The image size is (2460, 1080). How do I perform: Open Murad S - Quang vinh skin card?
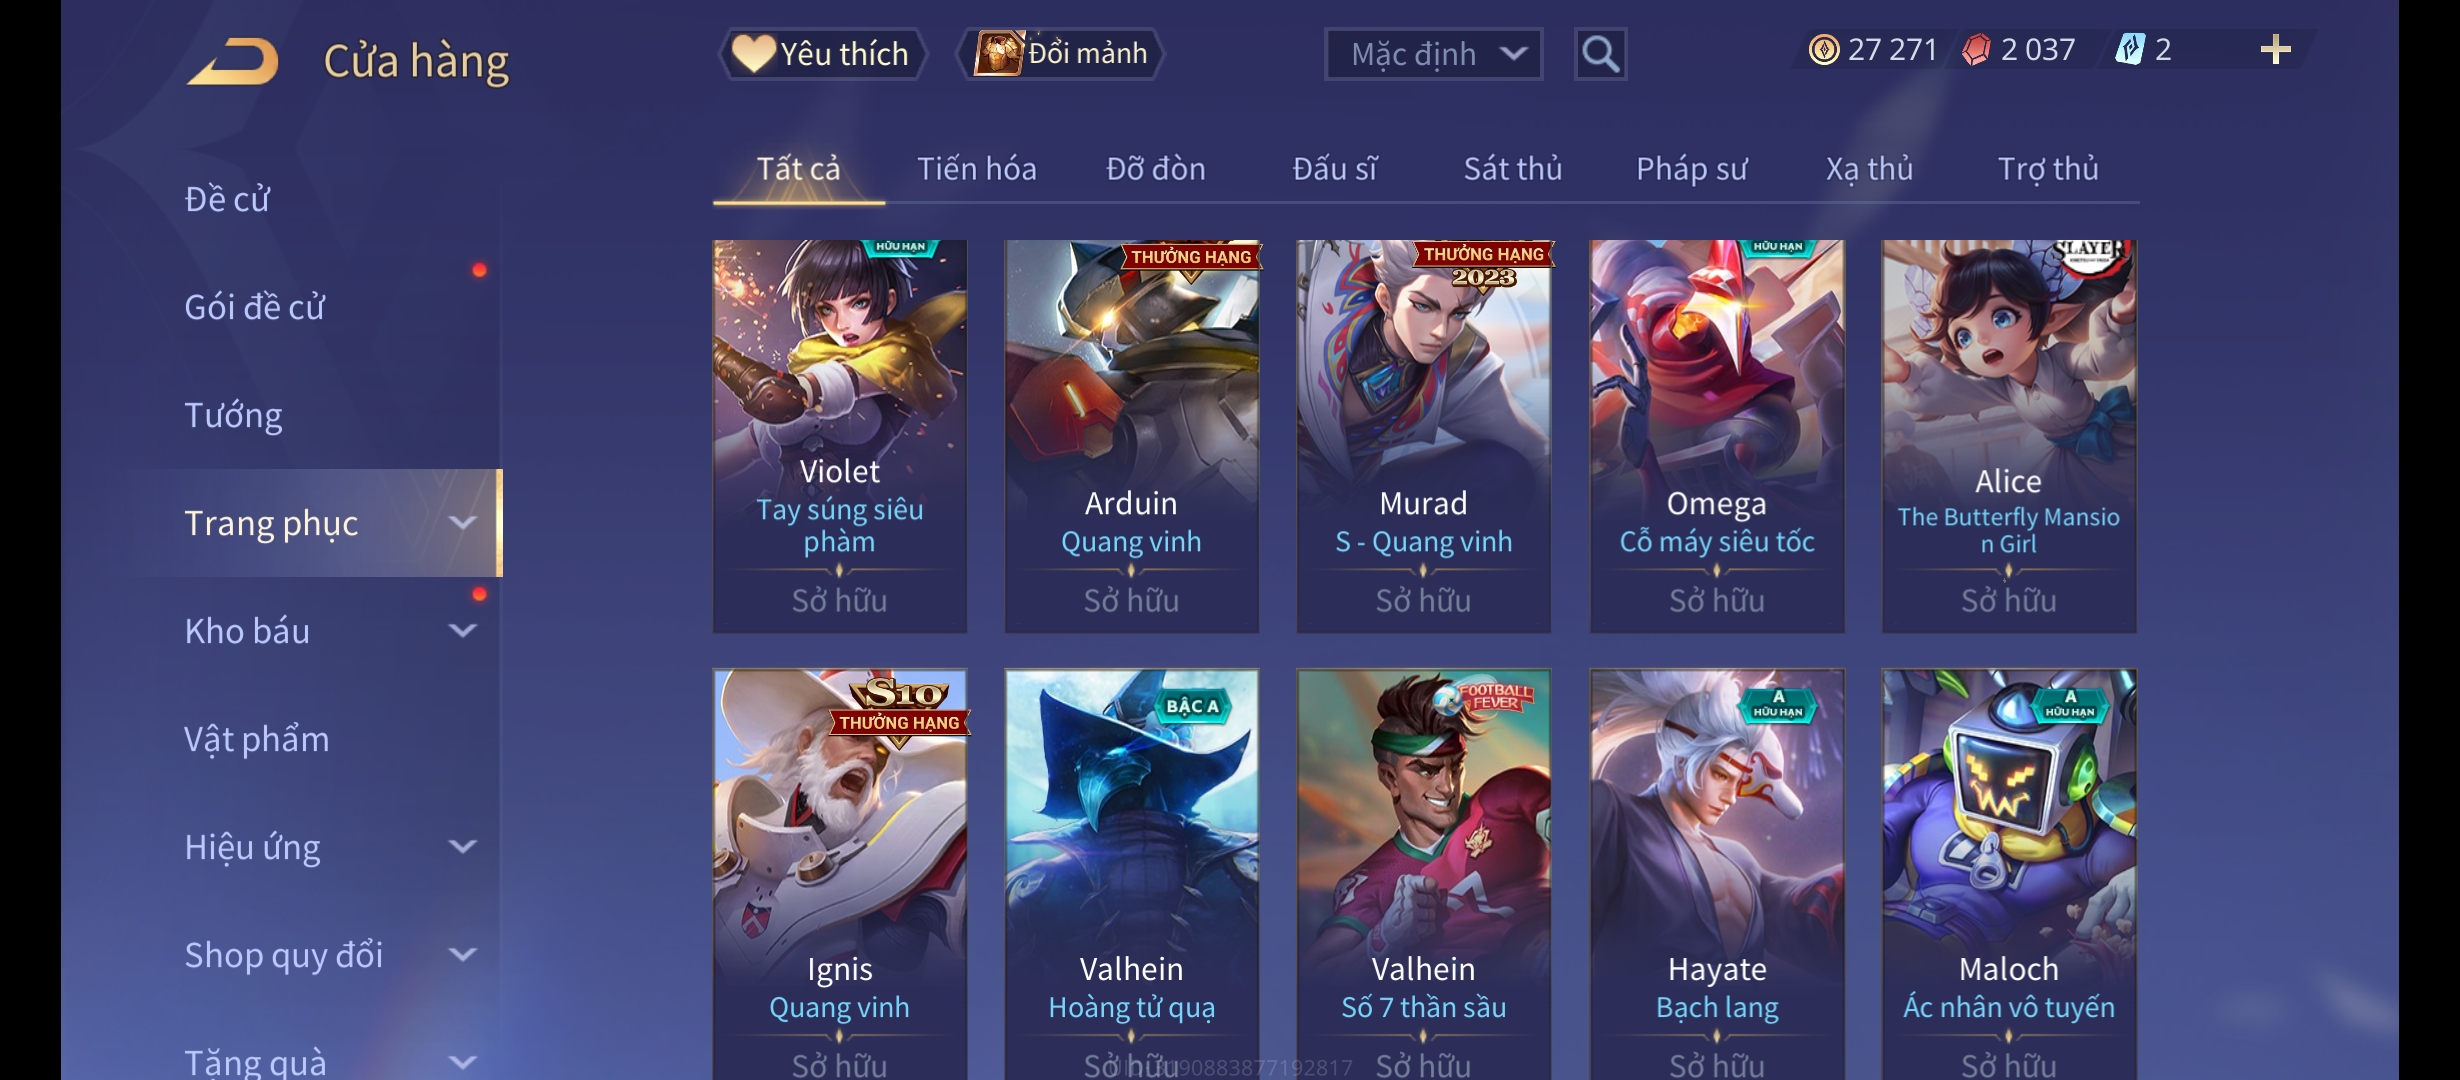[1424, 436]
